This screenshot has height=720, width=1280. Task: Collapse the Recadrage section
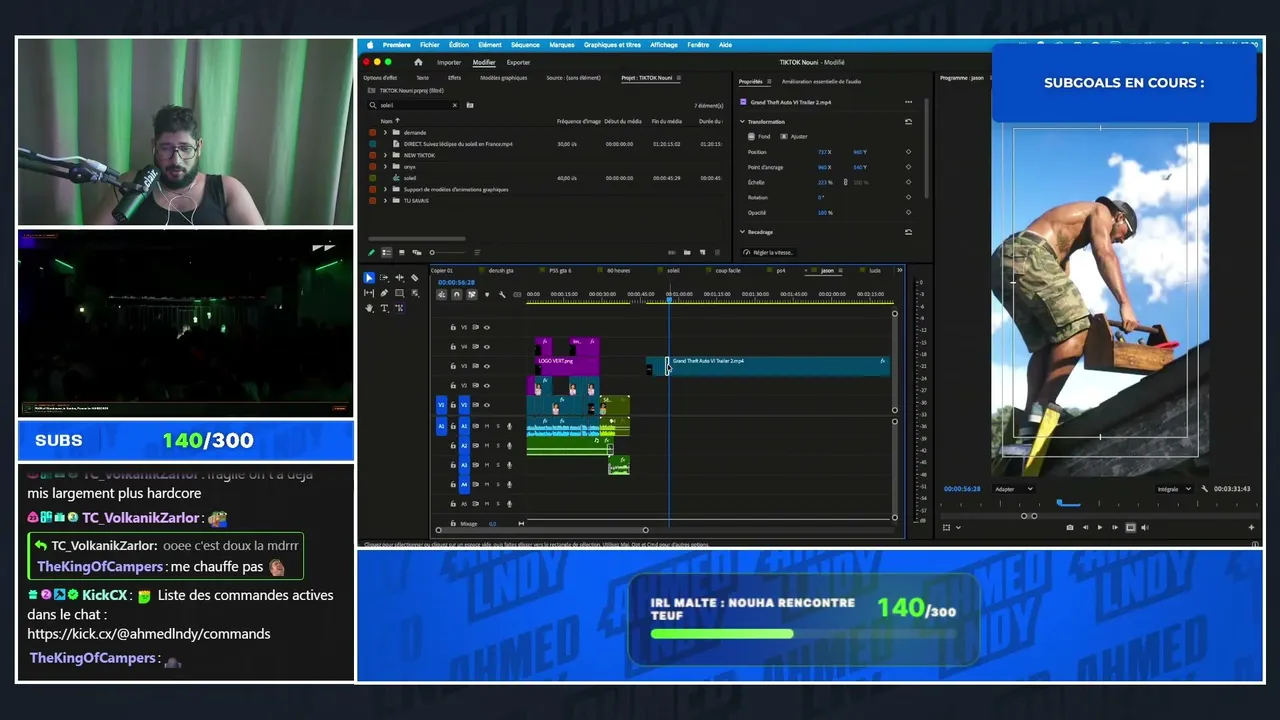coord(743,232)
